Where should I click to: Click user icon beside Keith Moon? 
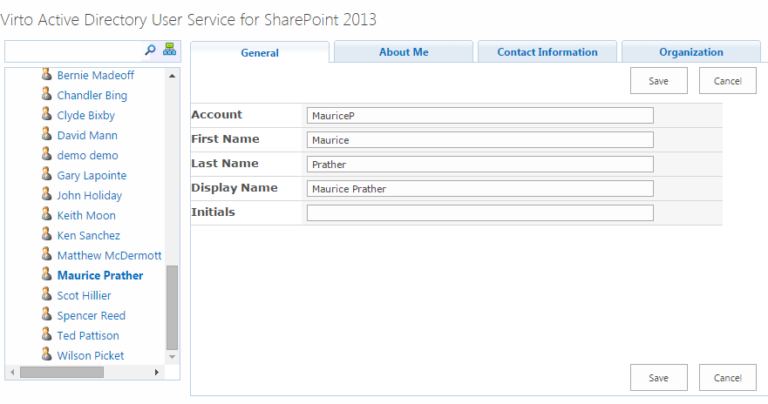(46, 215)
